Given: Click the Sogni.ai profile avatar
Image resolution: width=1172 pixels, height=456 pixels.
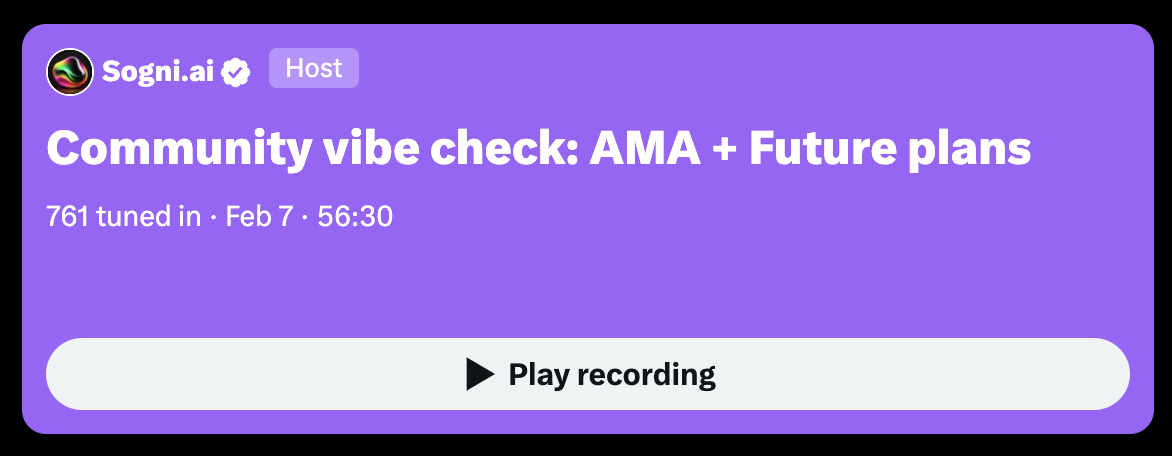Looking at the screenshot, I should click(70, 72).
